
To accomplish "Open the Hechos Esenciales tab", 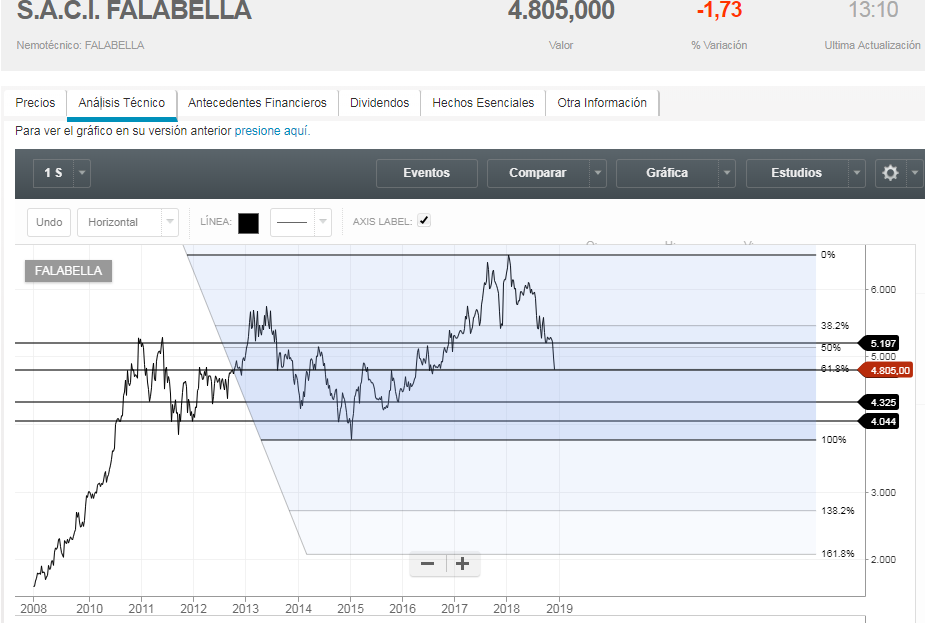I will (x=483, y=103).
